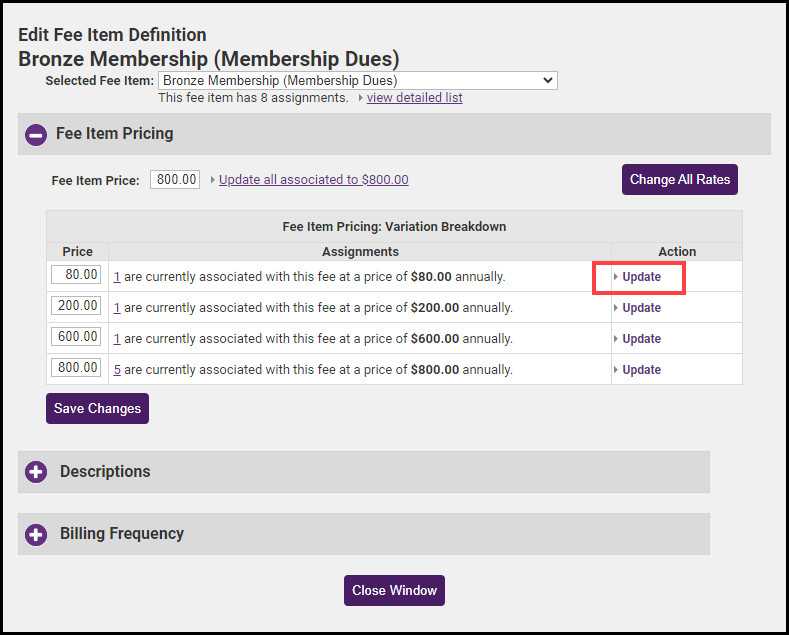Open the Selected Fee Item dropdown
789x635 pixels.
click(357, 81)
